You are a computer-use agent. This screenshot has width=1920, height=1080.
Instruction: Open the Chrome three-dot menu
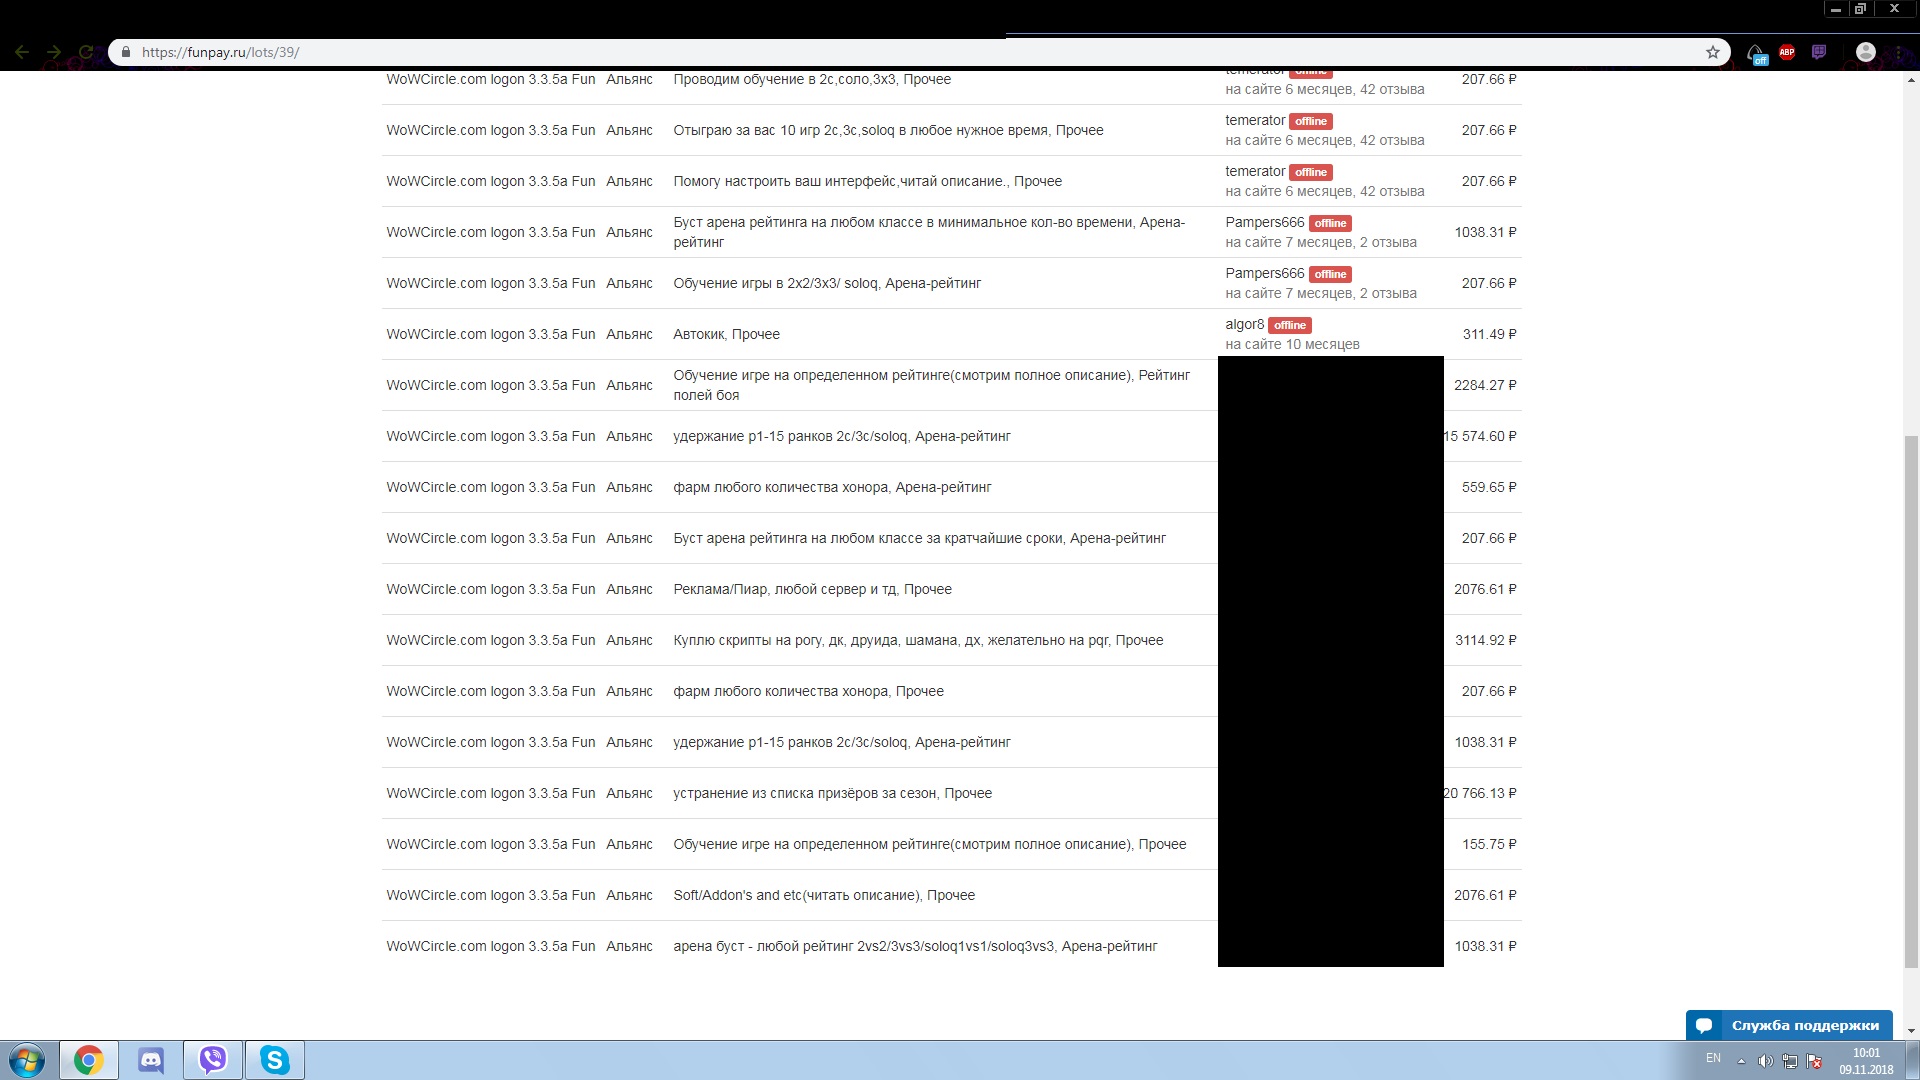coord(1898,52)
